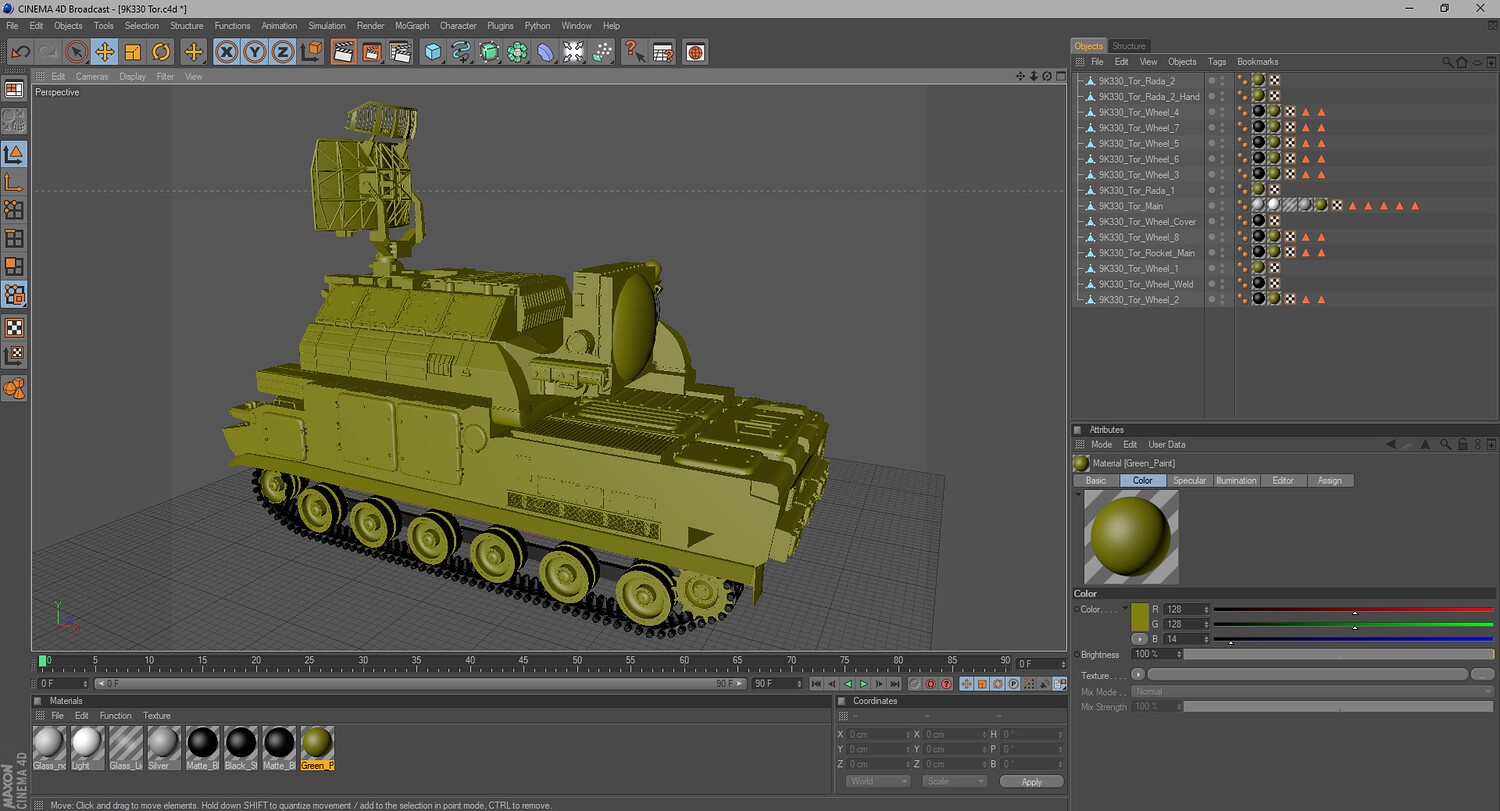Select the Live Selection tool

point(77,52)
